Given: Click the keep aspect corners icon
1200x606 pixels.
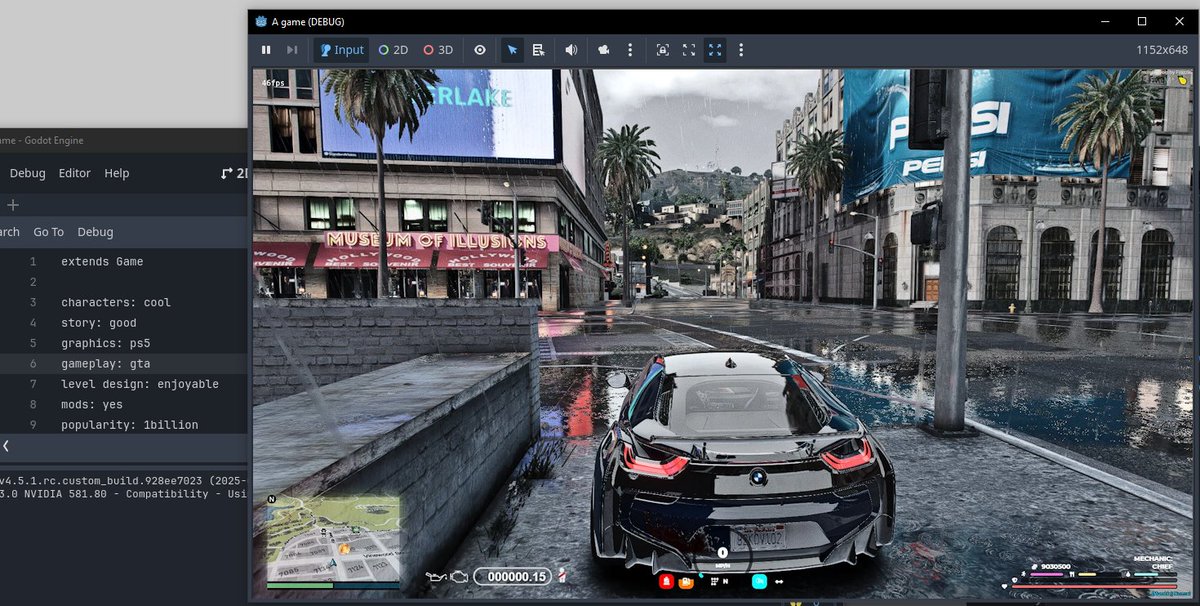Looking at the screenshot, I should point(688,50).
